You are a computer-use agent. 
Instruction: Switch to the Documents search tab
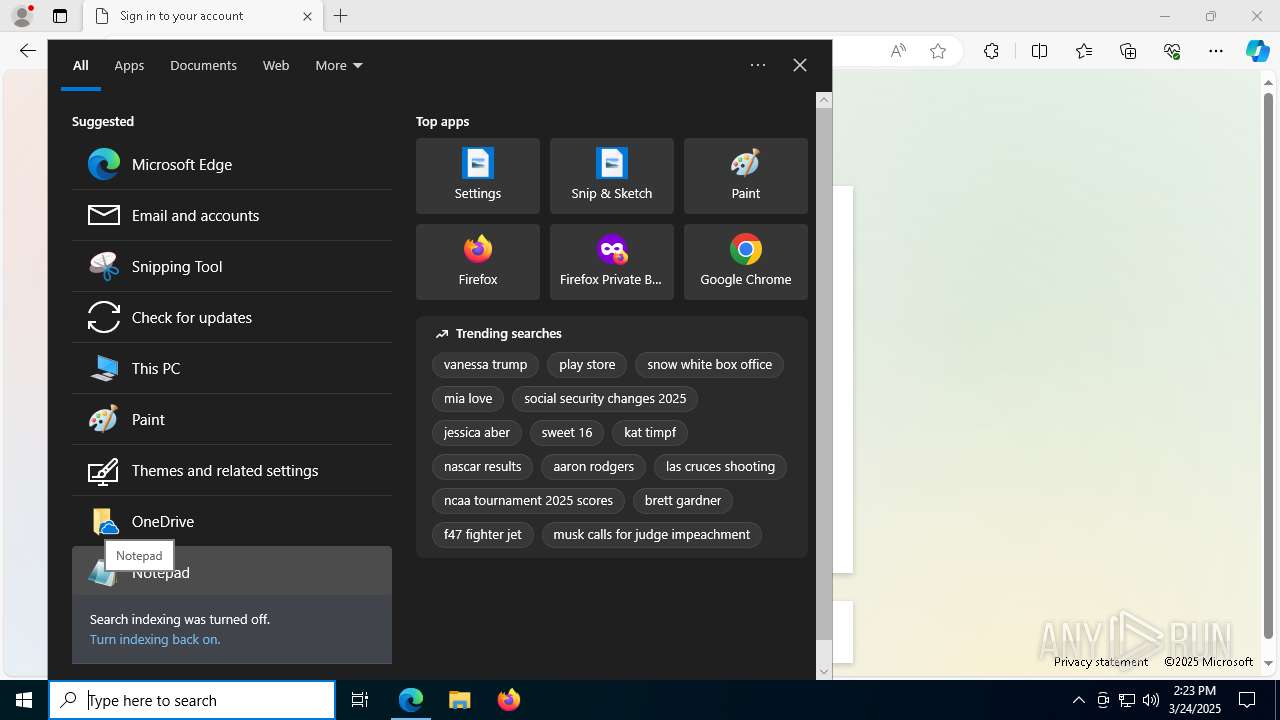[x=203, y=65]
